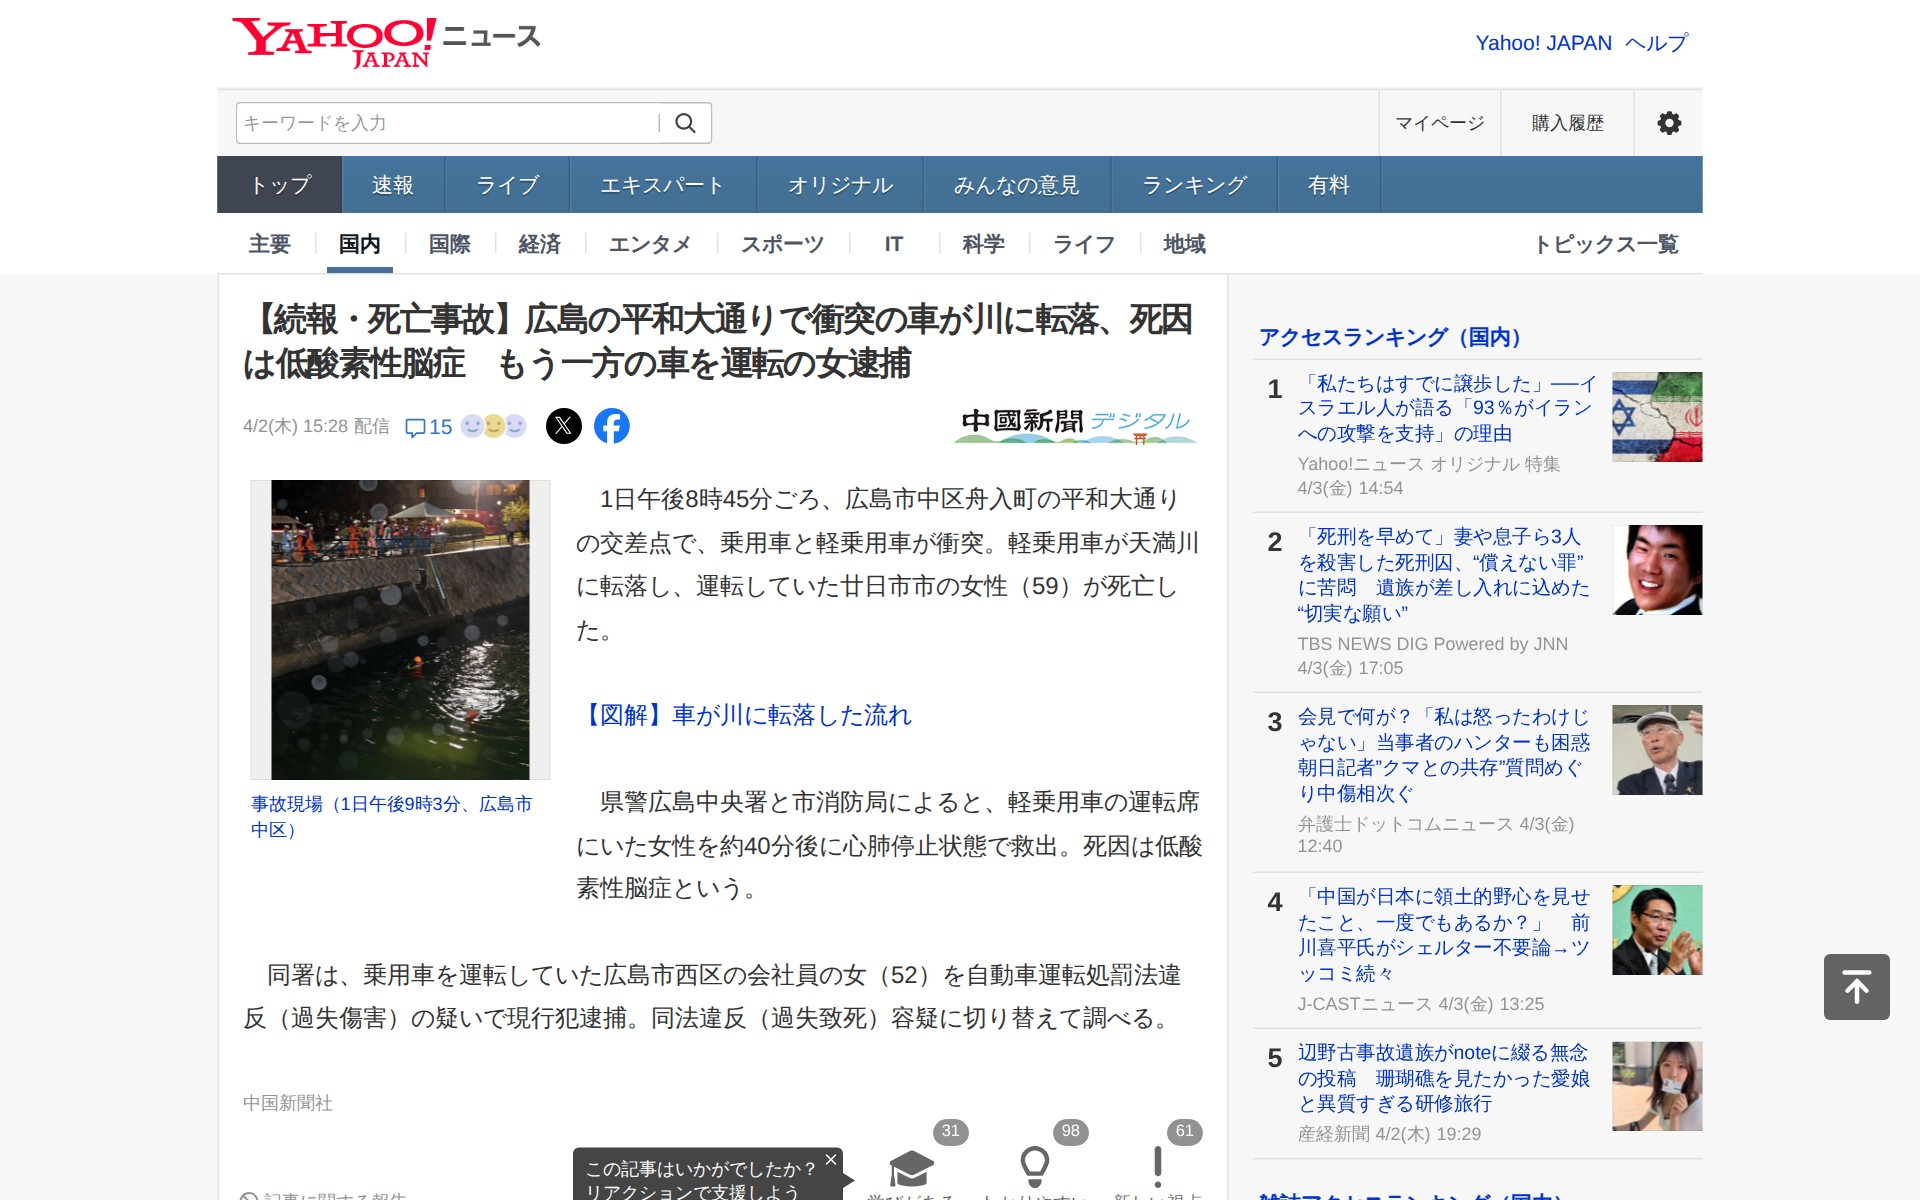
Task: Click the keyword search input field
Action: tap(447, 123)
